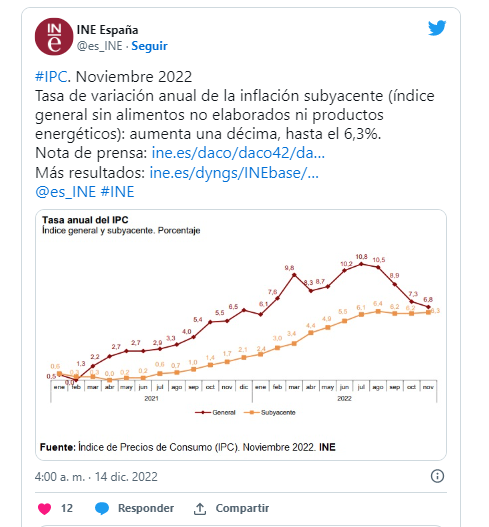Click the share upload arrow icon
489x527 pixels.
click(200, 509)
